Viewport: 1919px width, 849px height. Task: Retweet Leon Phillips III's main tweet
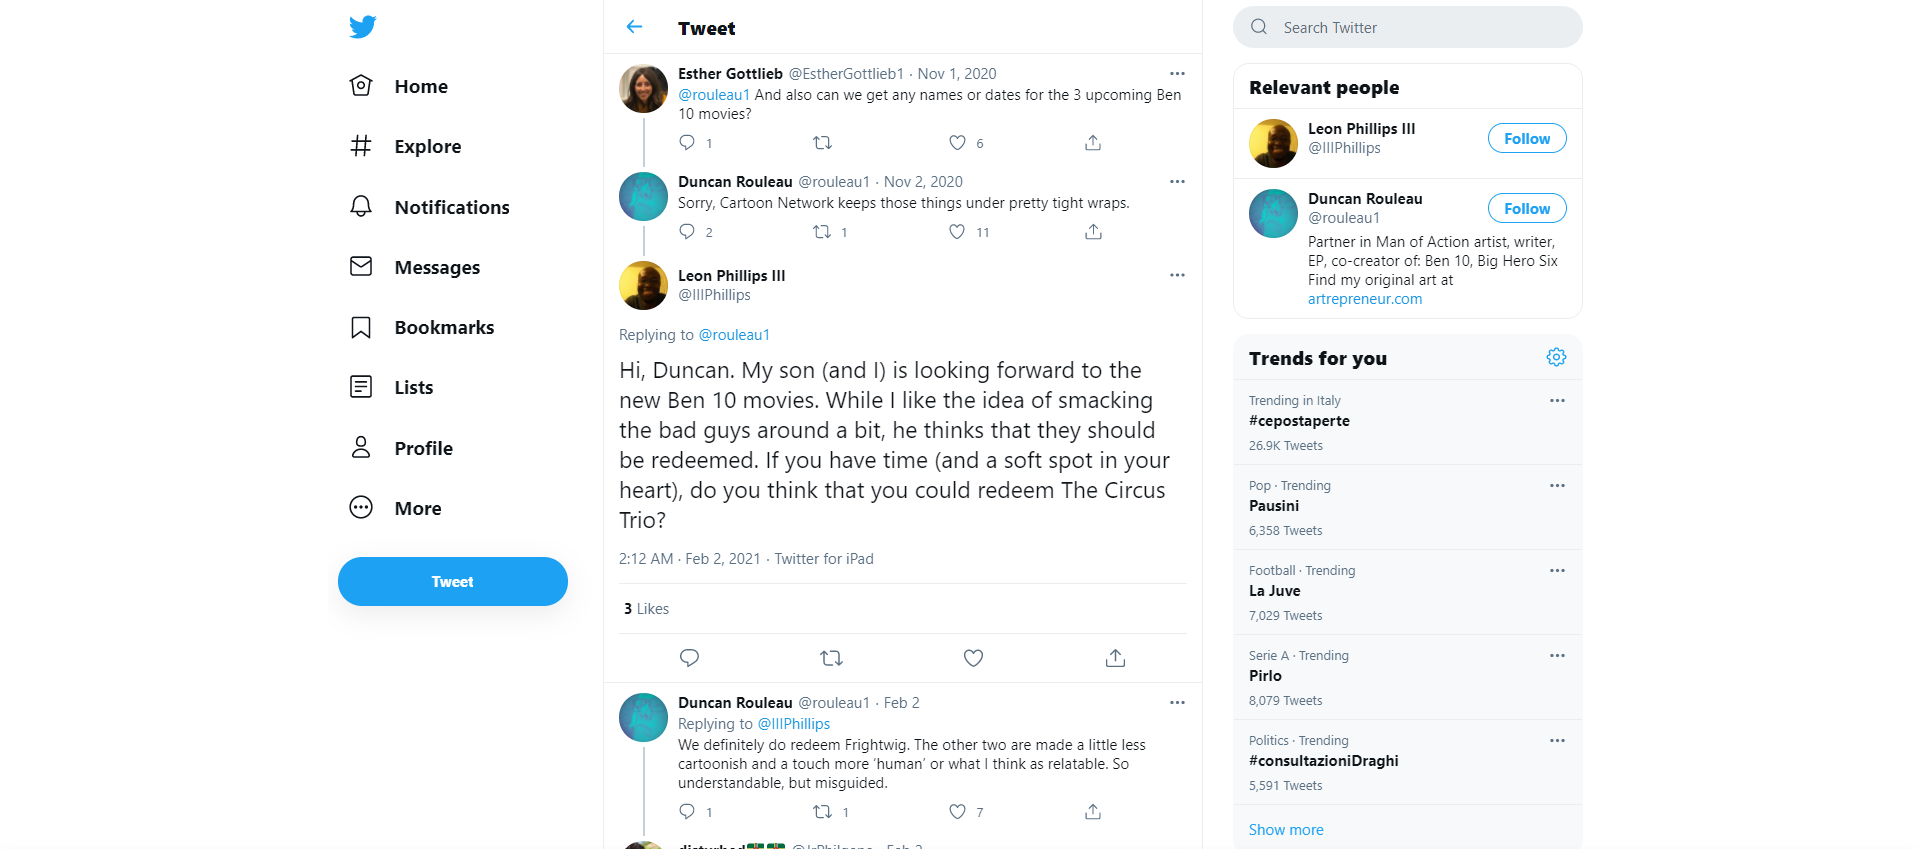(x=831, y=658)
